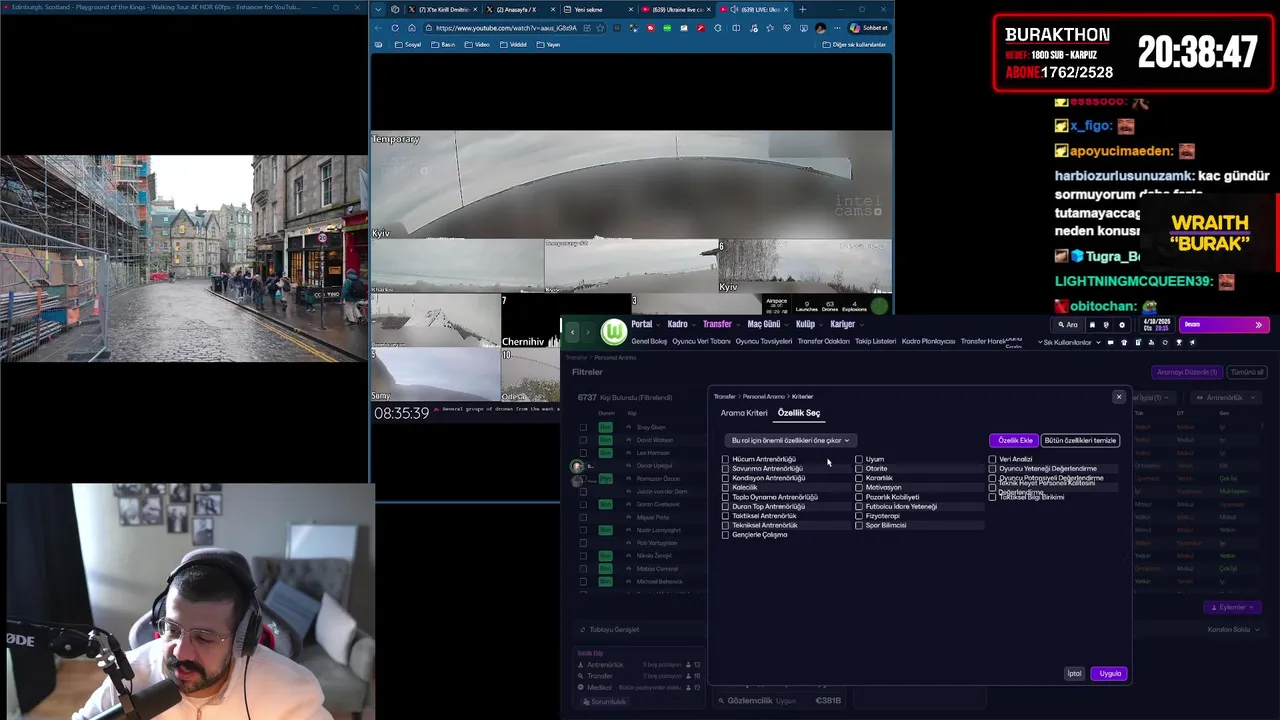This screenshot has width=1280, height=720.
Task: Click the Wolfsburg club badge icon
Action: coord(613,331)
